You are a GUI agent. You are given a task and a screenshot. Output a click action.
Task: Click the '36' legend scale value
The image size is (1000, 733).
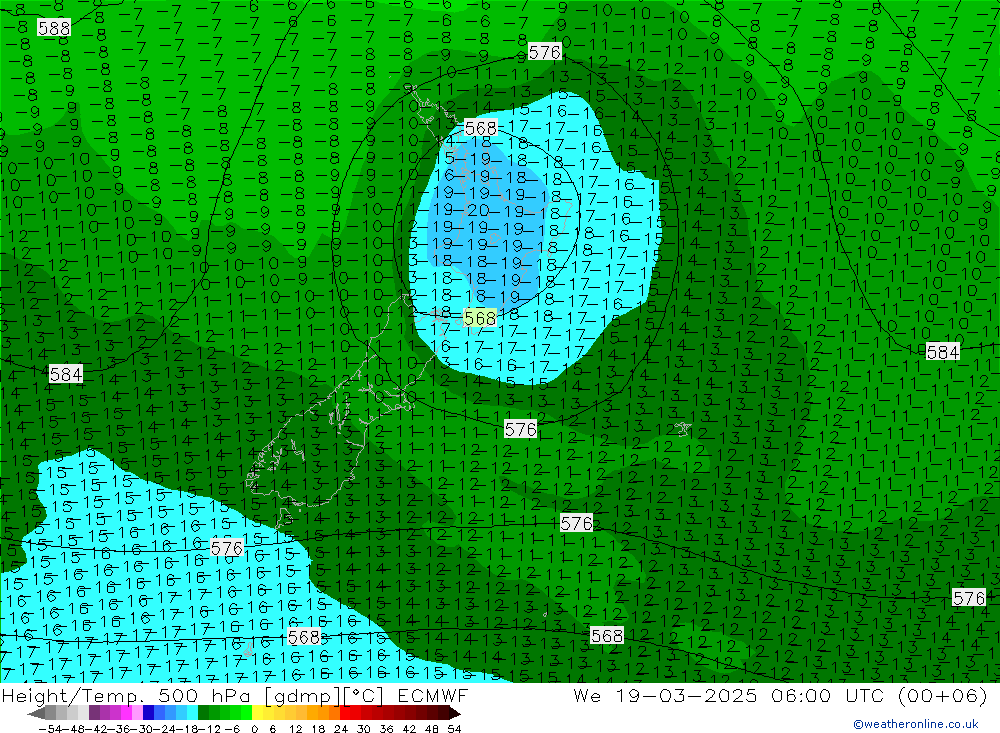386,729
